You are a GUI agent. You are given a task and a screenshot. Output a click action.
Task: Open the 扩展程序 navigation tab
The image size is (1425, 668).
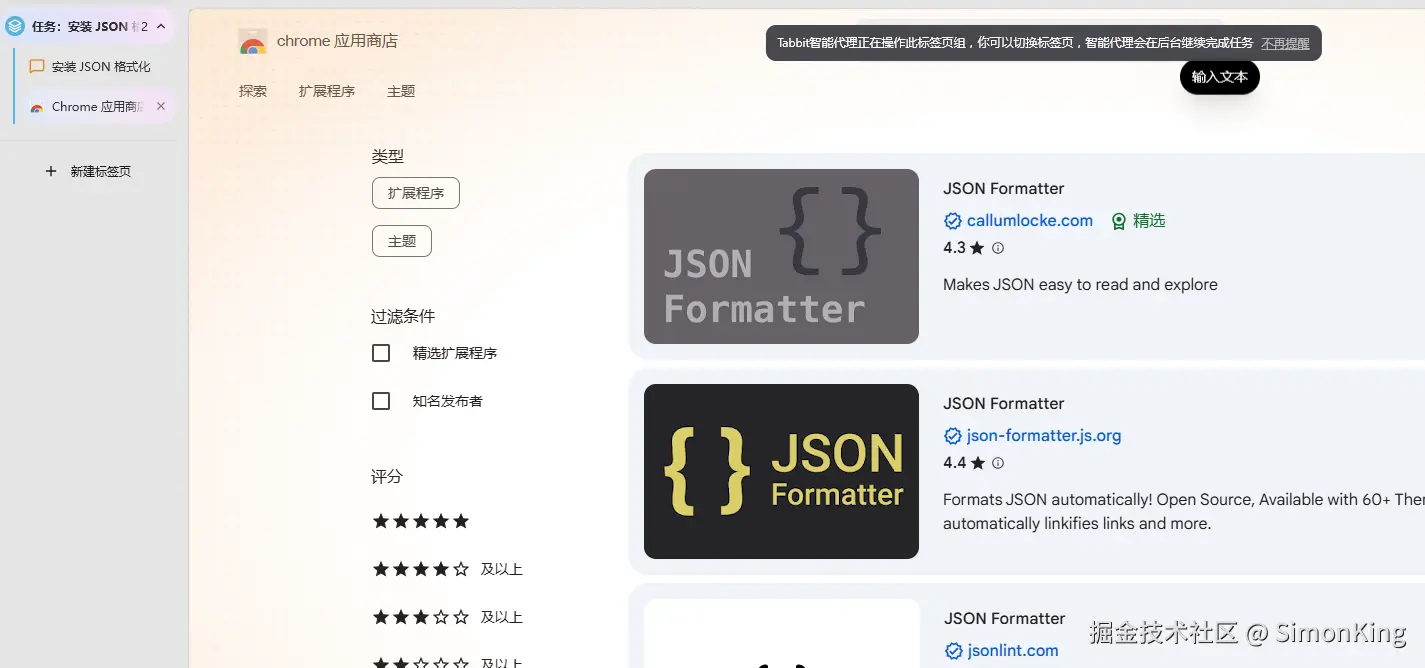click(327, 91)
